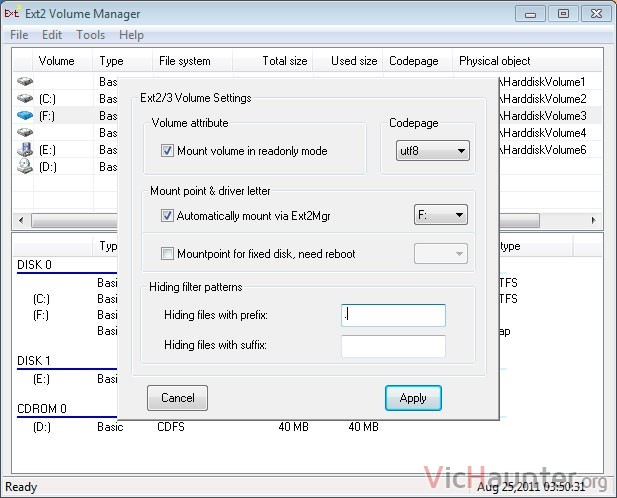Select the (D:) CD-ROM drive icon
Viewport: 617px width, 498px height.
[x=25, y=166]
